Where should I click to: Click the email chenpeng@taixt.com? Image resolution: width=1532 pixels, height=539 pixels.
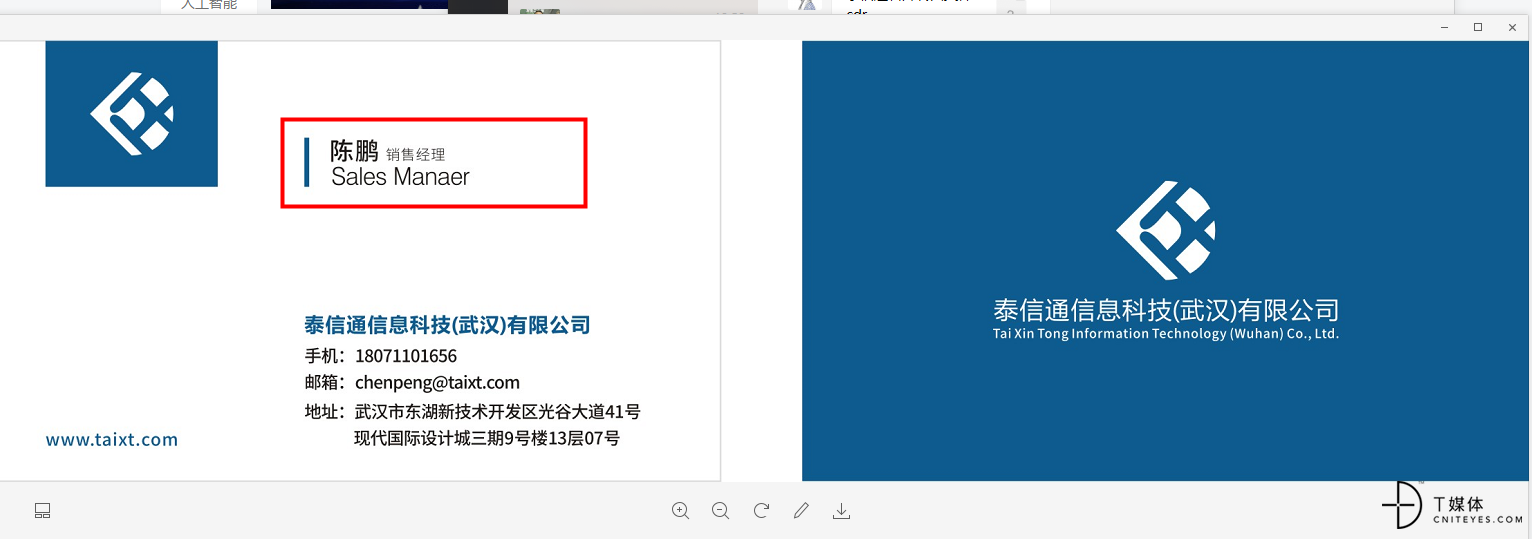pyautogui.click(x=437, y=383)
